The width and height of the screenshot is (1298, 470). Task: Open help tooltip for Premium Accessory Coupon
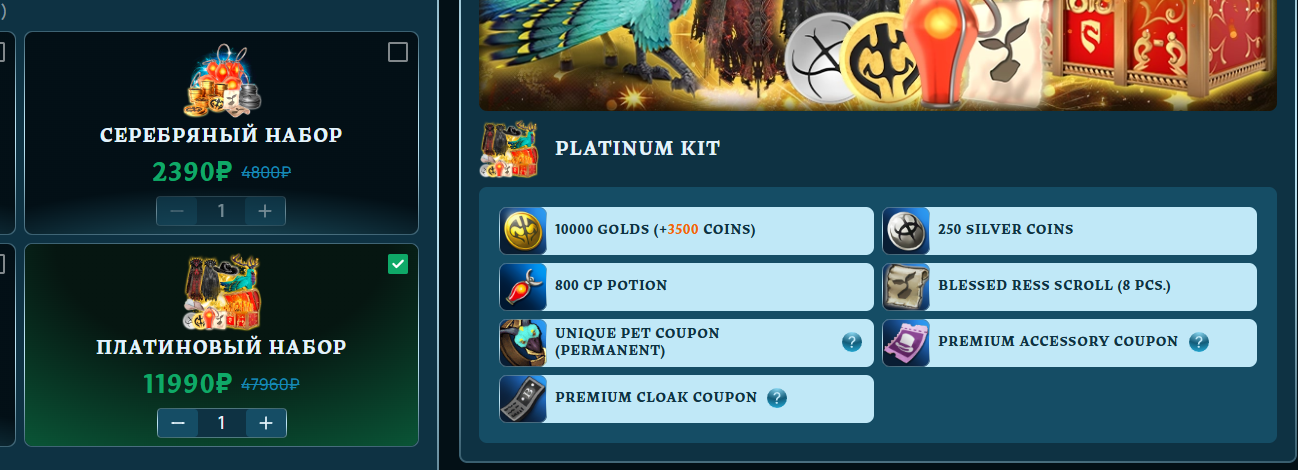click(1199, 342)
